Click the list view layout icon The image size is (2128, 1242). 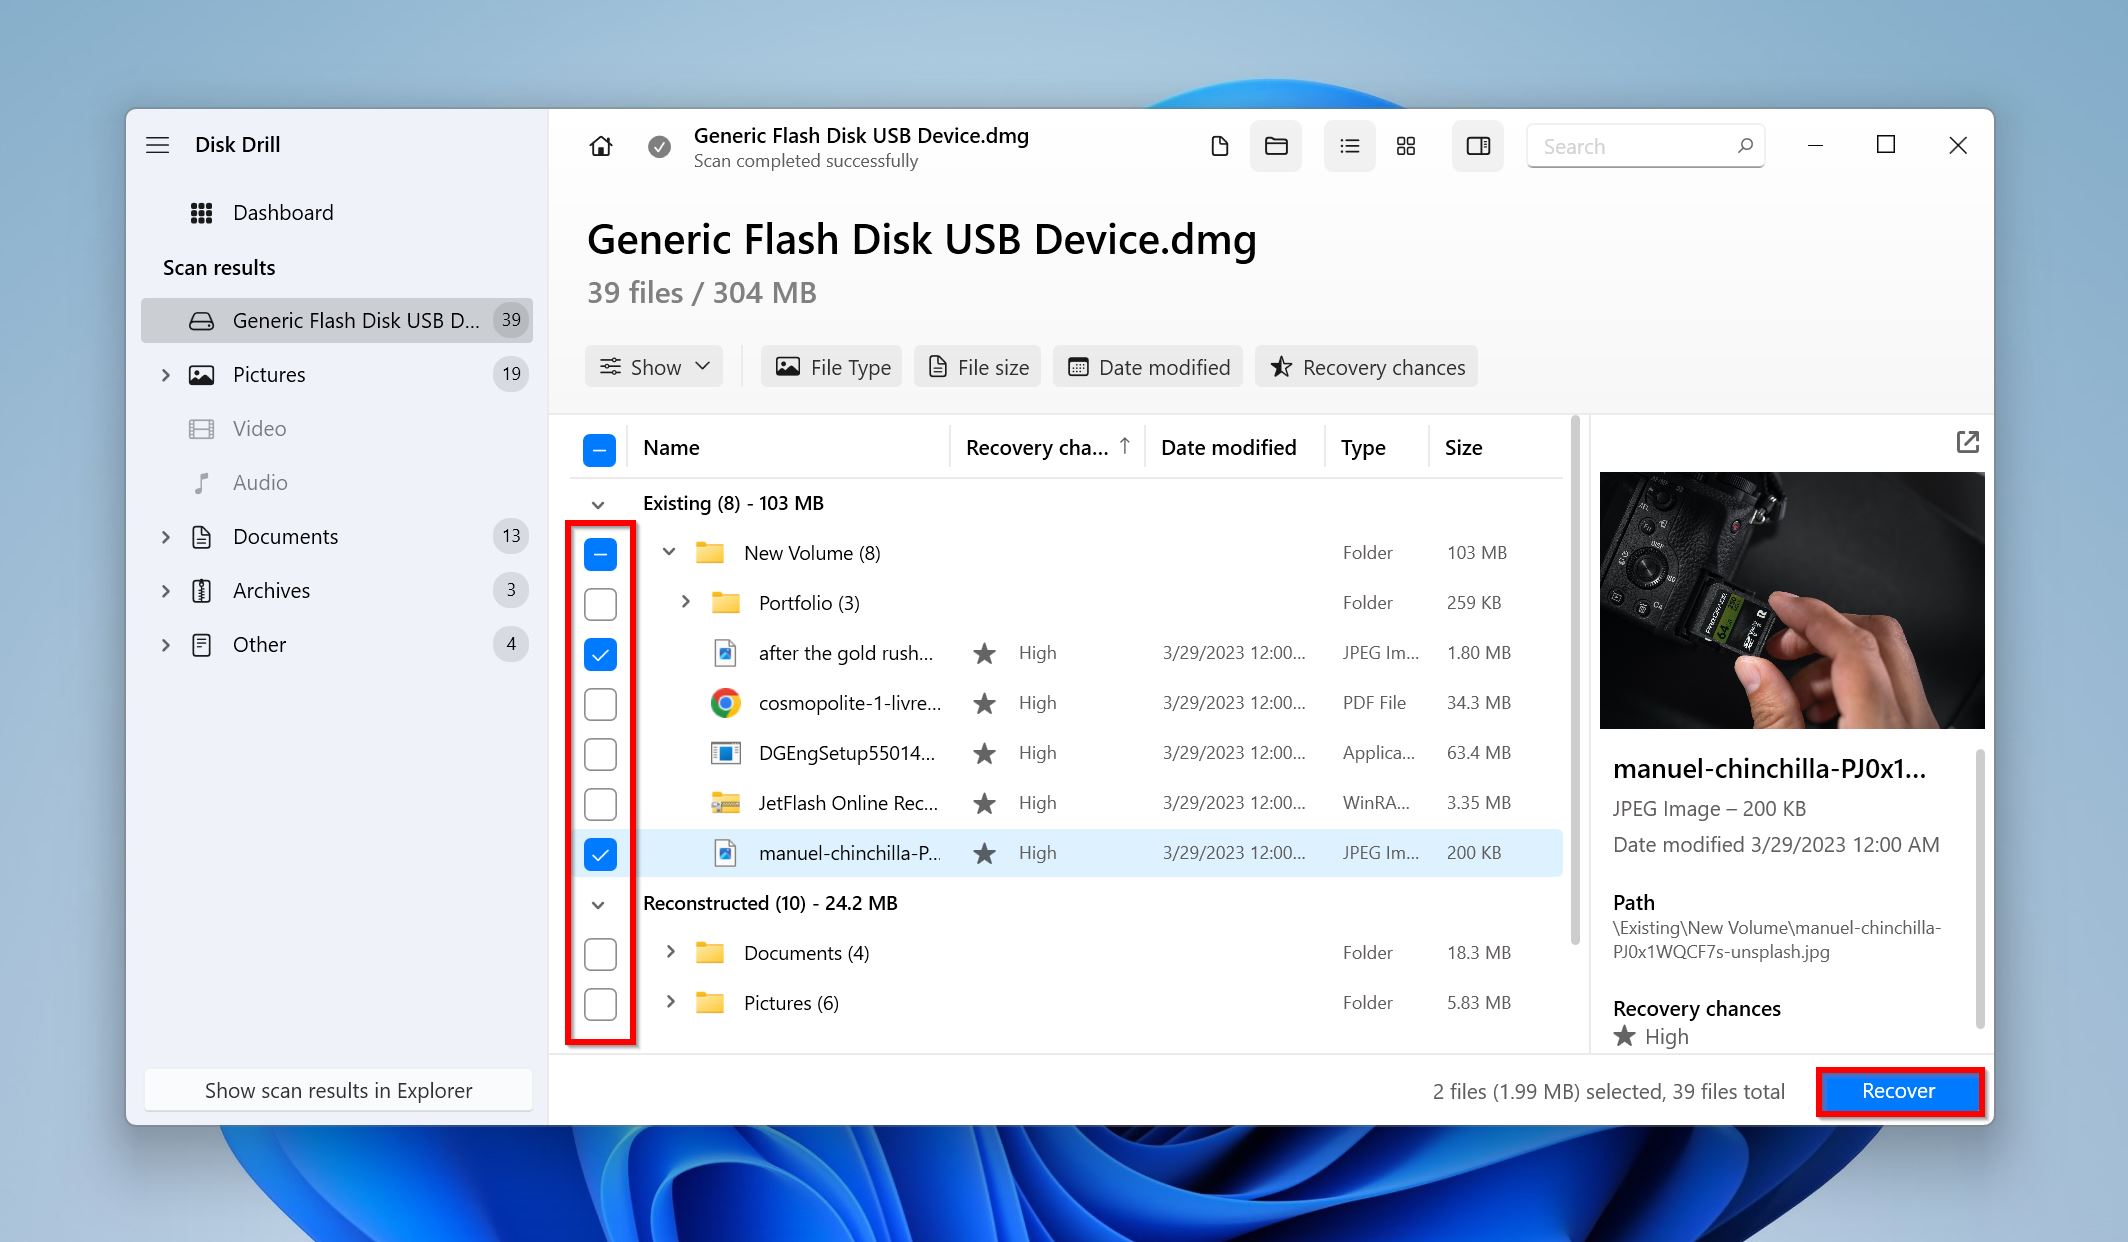pos(1346,145)
